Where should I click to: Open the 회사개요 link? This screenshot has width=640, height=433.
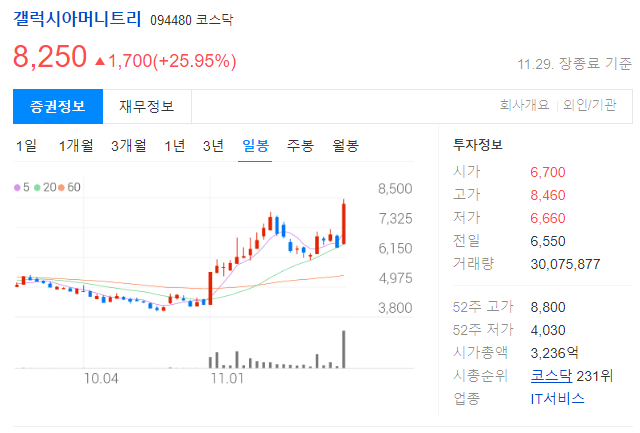[524, 105]
